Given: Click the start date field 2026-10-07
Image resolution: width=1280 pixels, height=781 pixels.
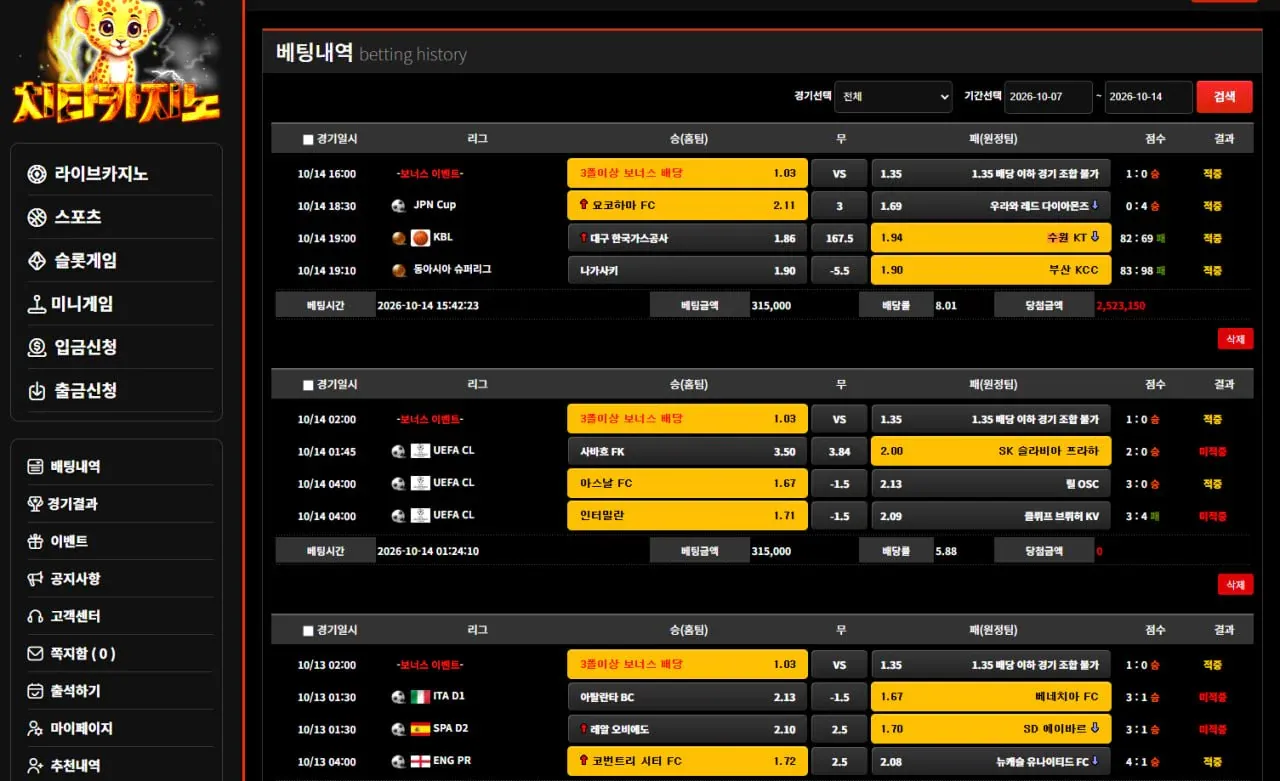Looking at the screenshot, I should [1048, 97].
